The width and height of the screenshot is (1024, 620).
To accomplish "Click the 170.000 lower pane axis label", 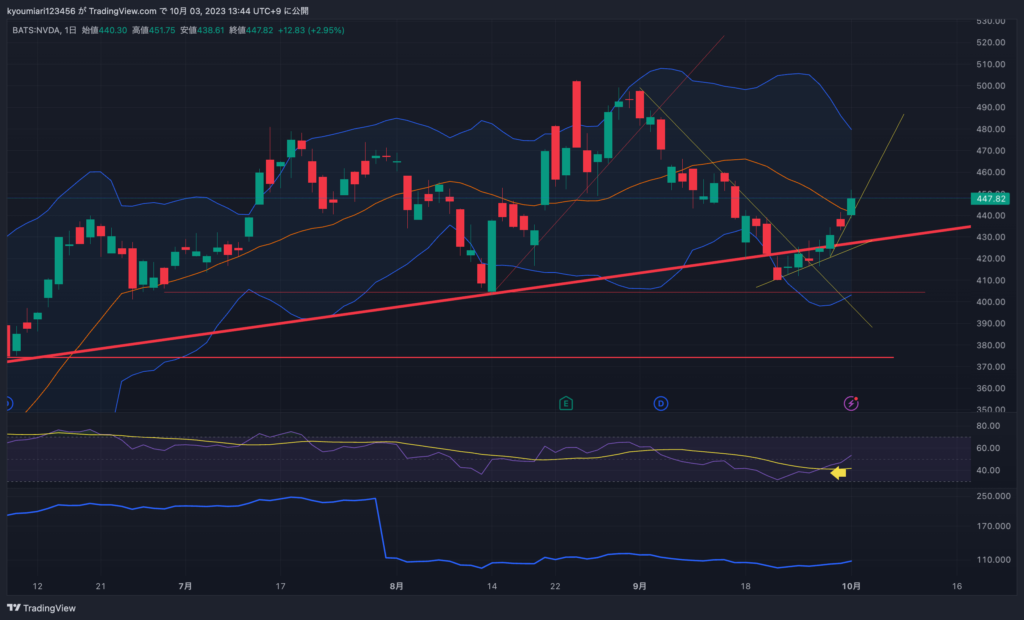I will pos(993,526).
